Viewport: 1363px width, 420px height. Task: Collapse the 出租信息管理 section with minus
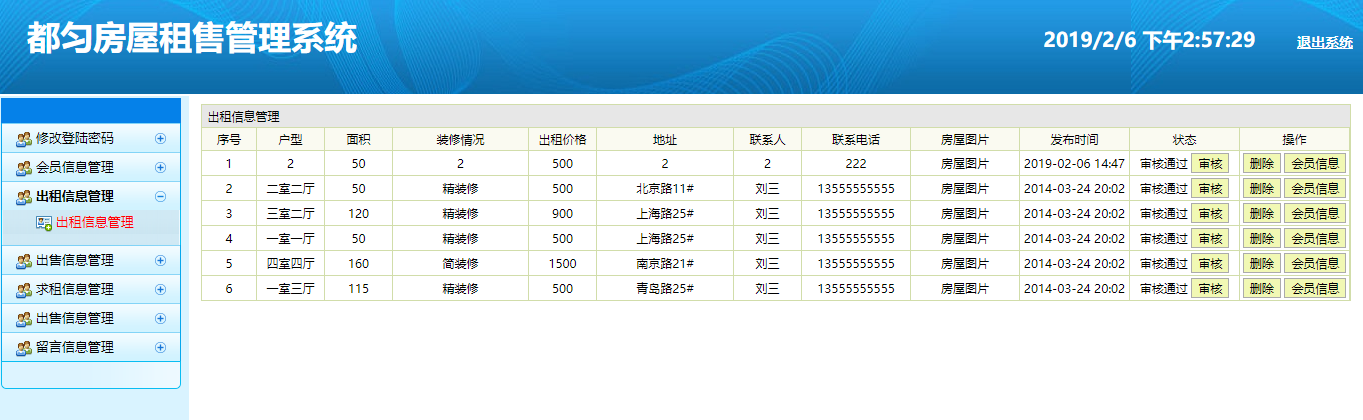(160, 196)
